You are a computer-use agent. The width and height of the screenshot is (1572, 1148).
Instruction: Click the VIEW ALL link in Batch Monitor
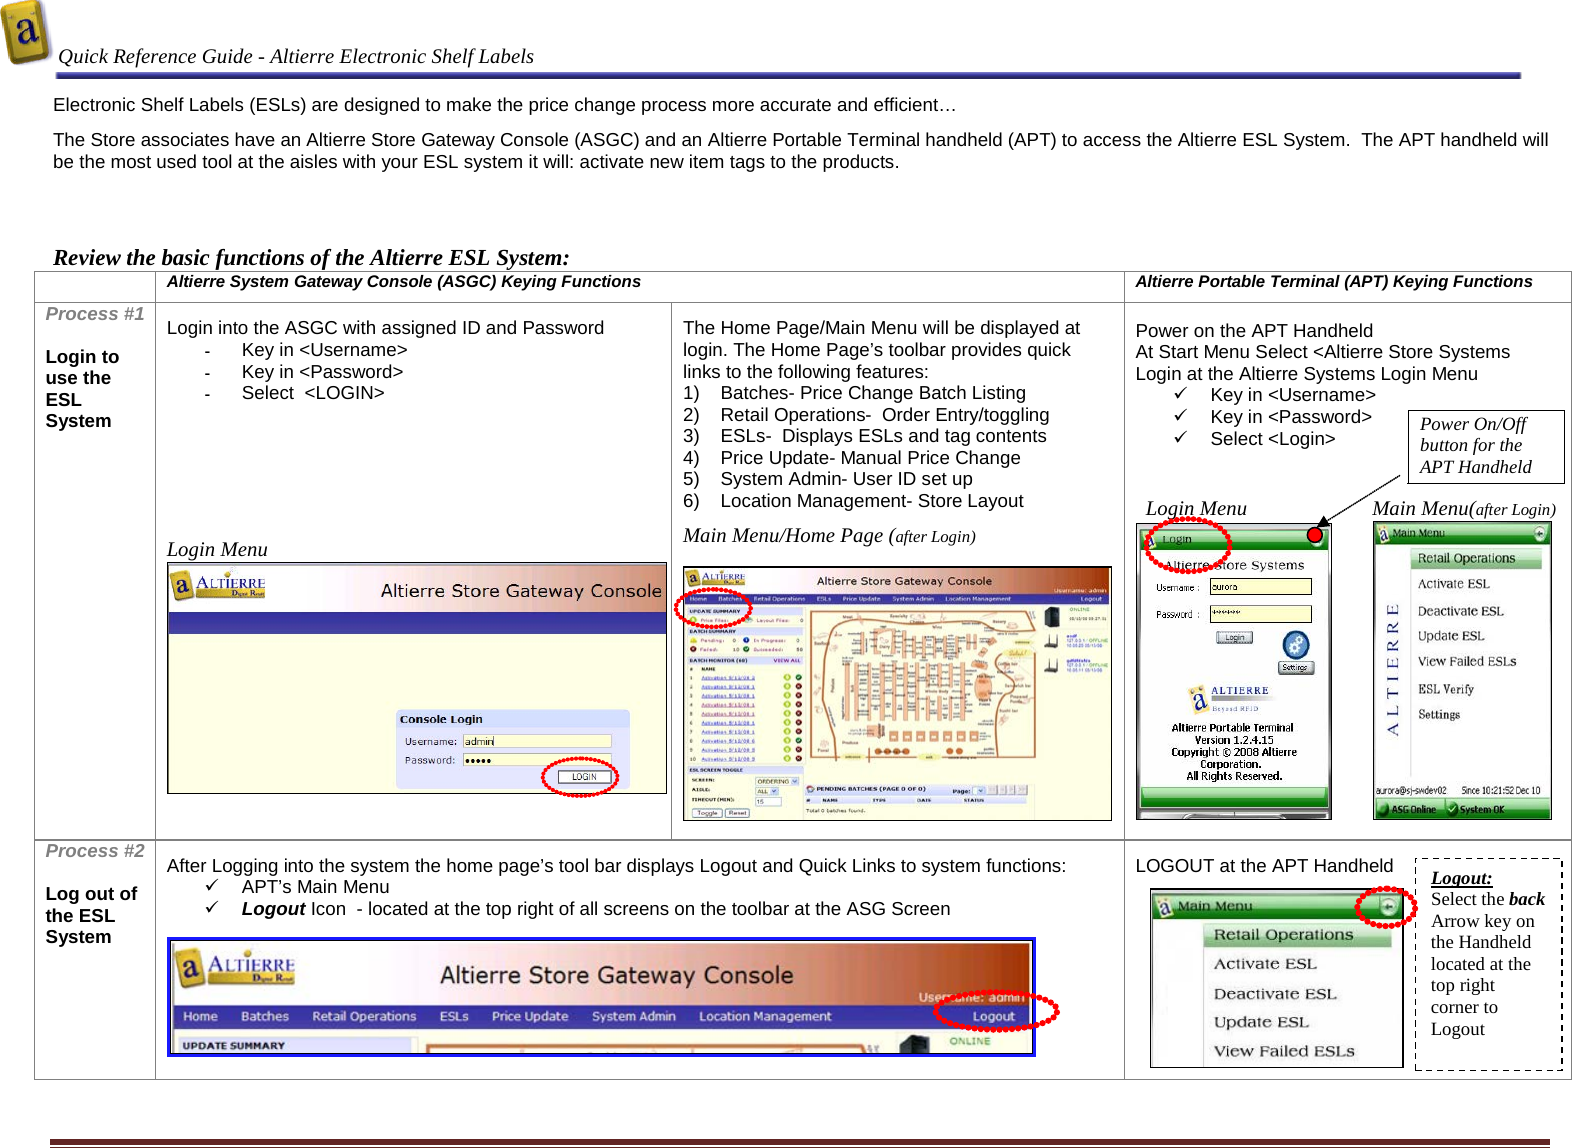pos(787,660)
